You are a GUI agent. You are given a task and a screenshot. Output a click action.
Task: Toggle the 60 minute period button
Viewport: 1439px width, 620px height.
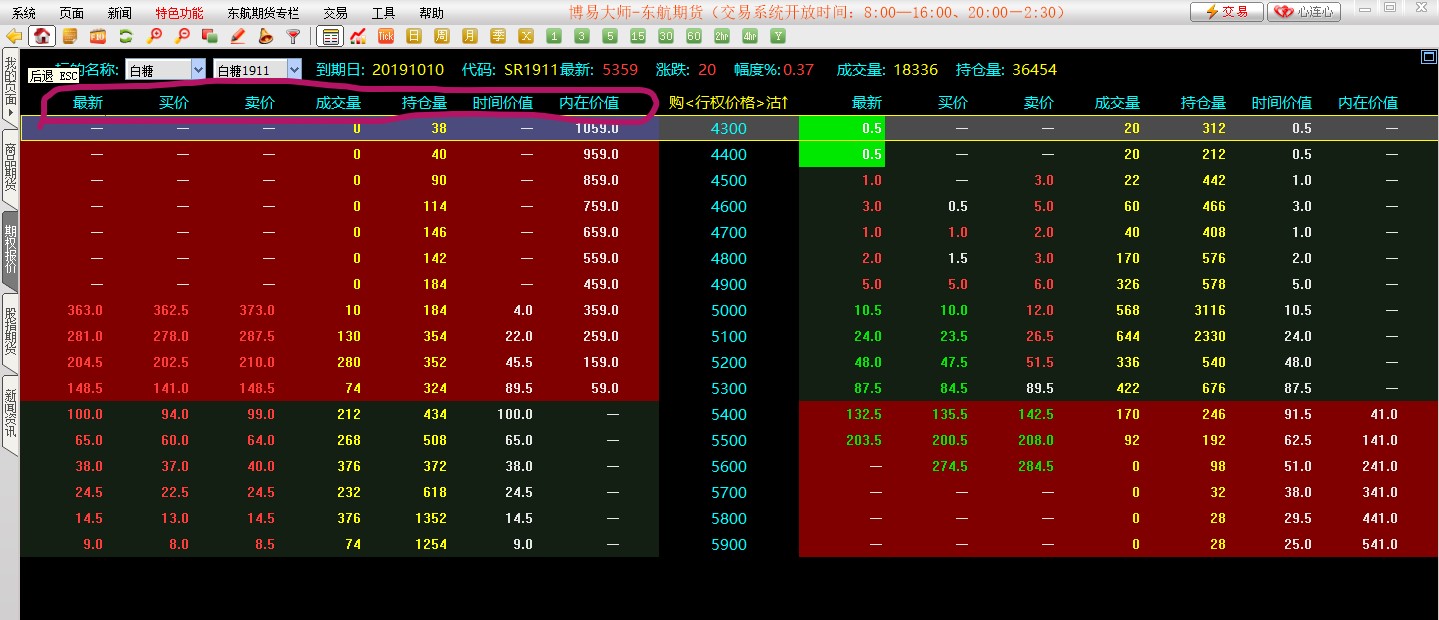pyautogui.click(x=694, y=37)
